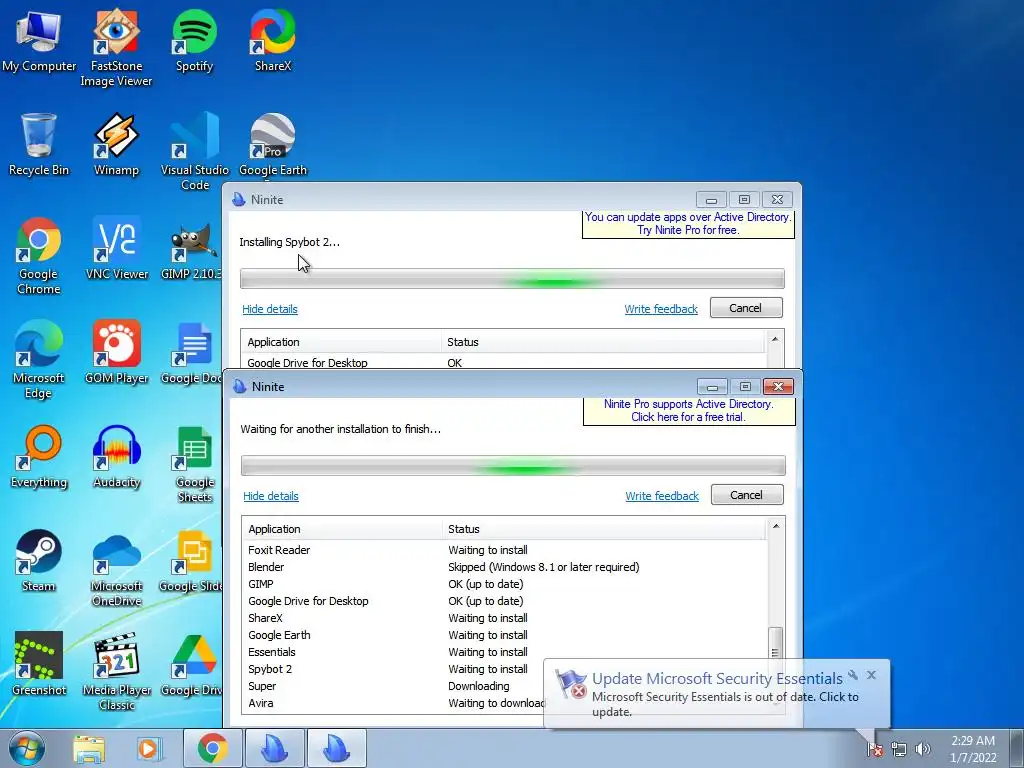Switch to Chrome in the taskbar
This screenshot has width=1024, height=768.
pyautogui.click(x=212, y=748)
